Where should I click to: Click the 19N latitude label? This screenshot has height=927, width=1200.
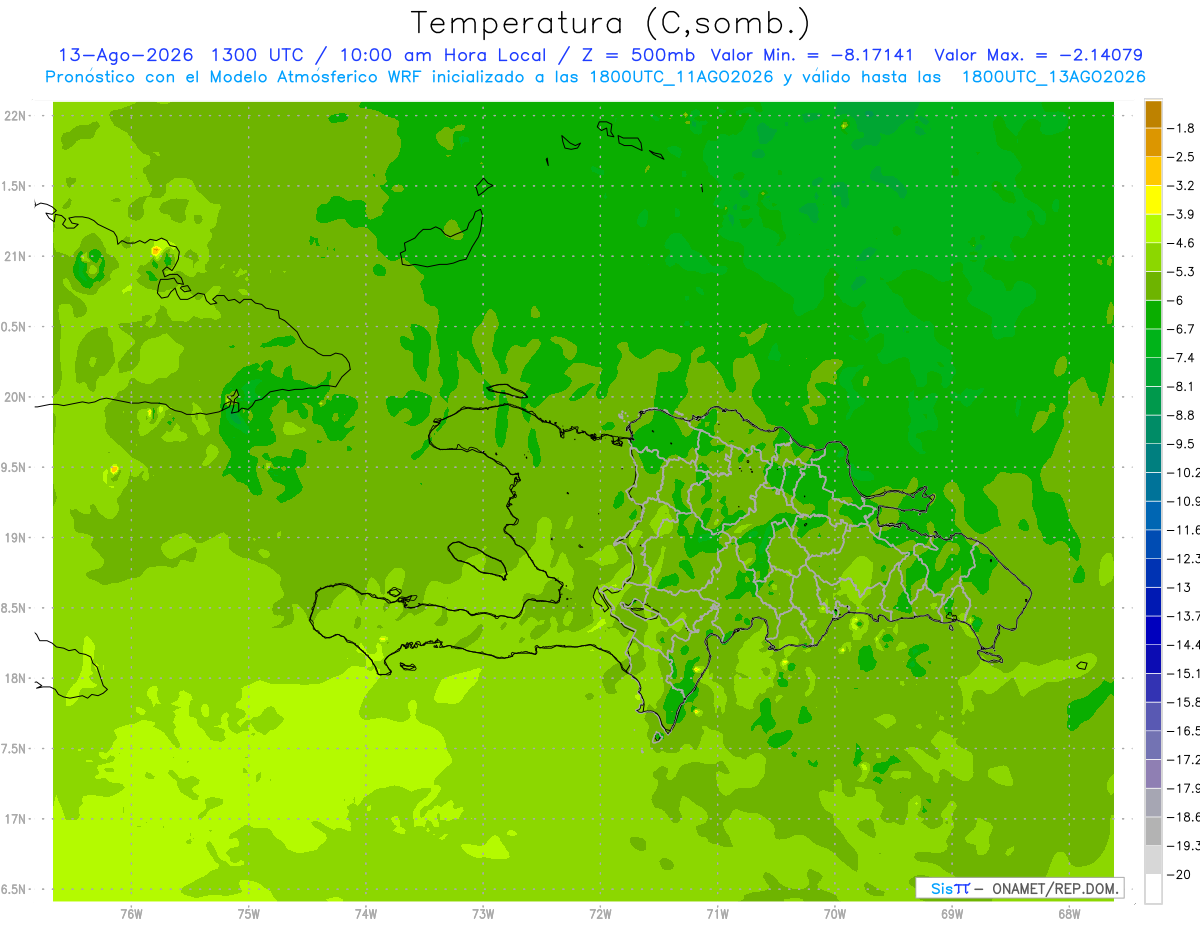click(15, 538)
